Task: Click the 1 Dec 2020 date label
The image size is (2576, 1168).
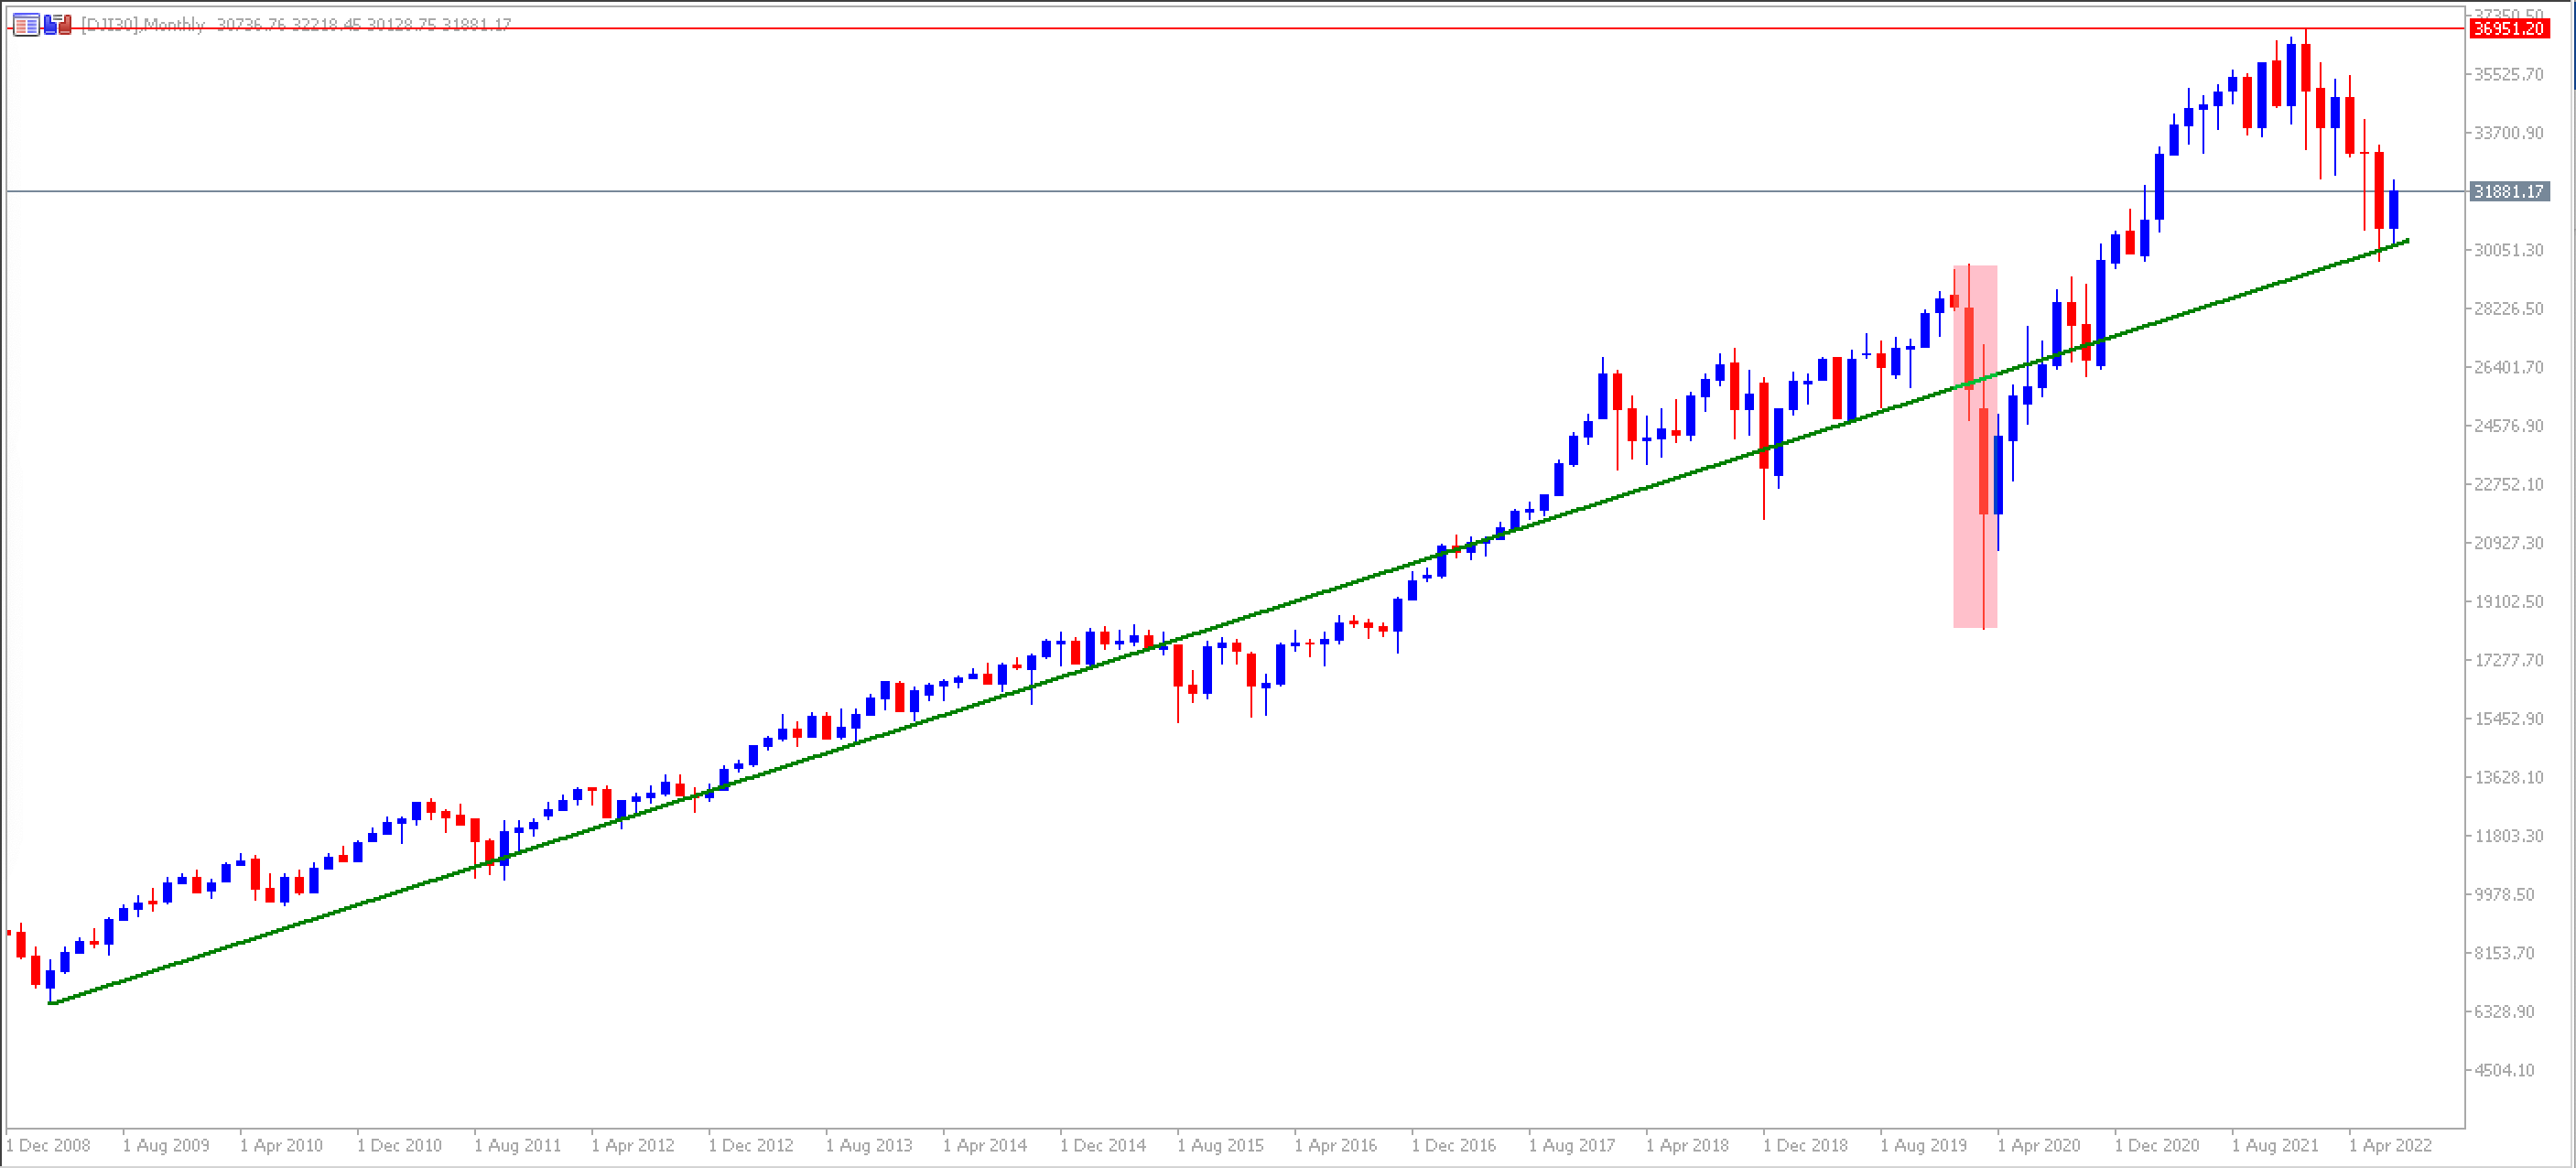Action: coord(2157,1145)
